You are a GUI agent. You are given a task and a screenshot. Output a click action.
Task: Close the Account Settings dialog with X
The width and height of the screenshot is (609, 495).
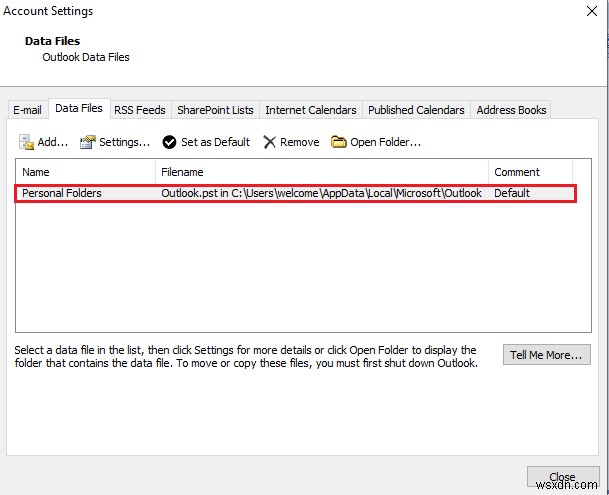click(x=592, y=11)
